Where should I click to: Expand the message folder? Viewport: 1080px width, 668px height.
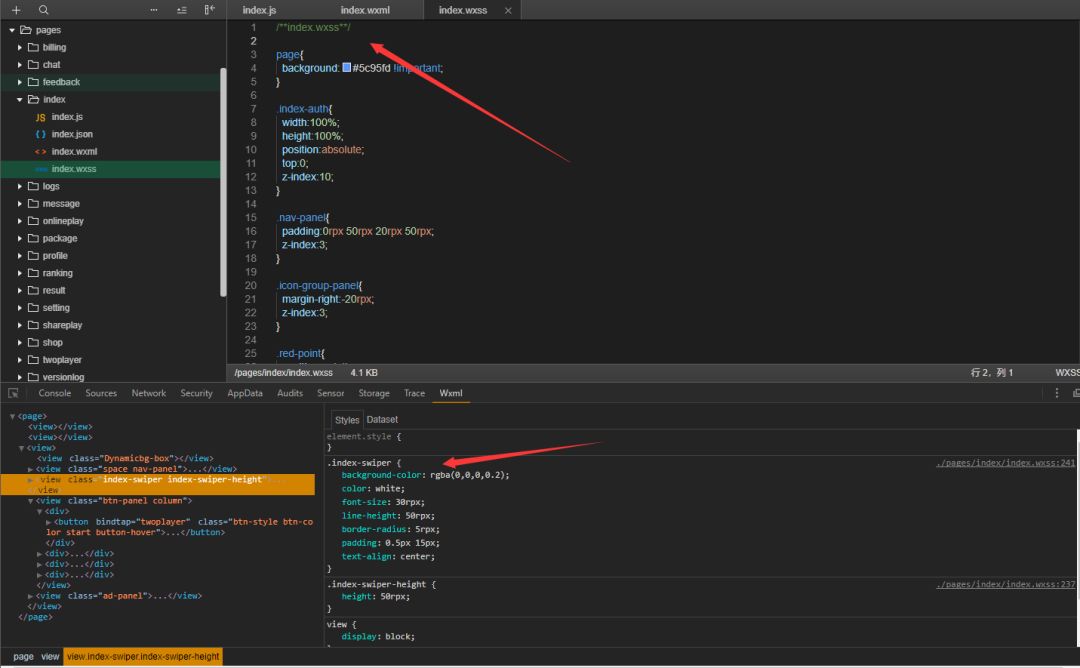pyautogui.click(x=19, y=203)
